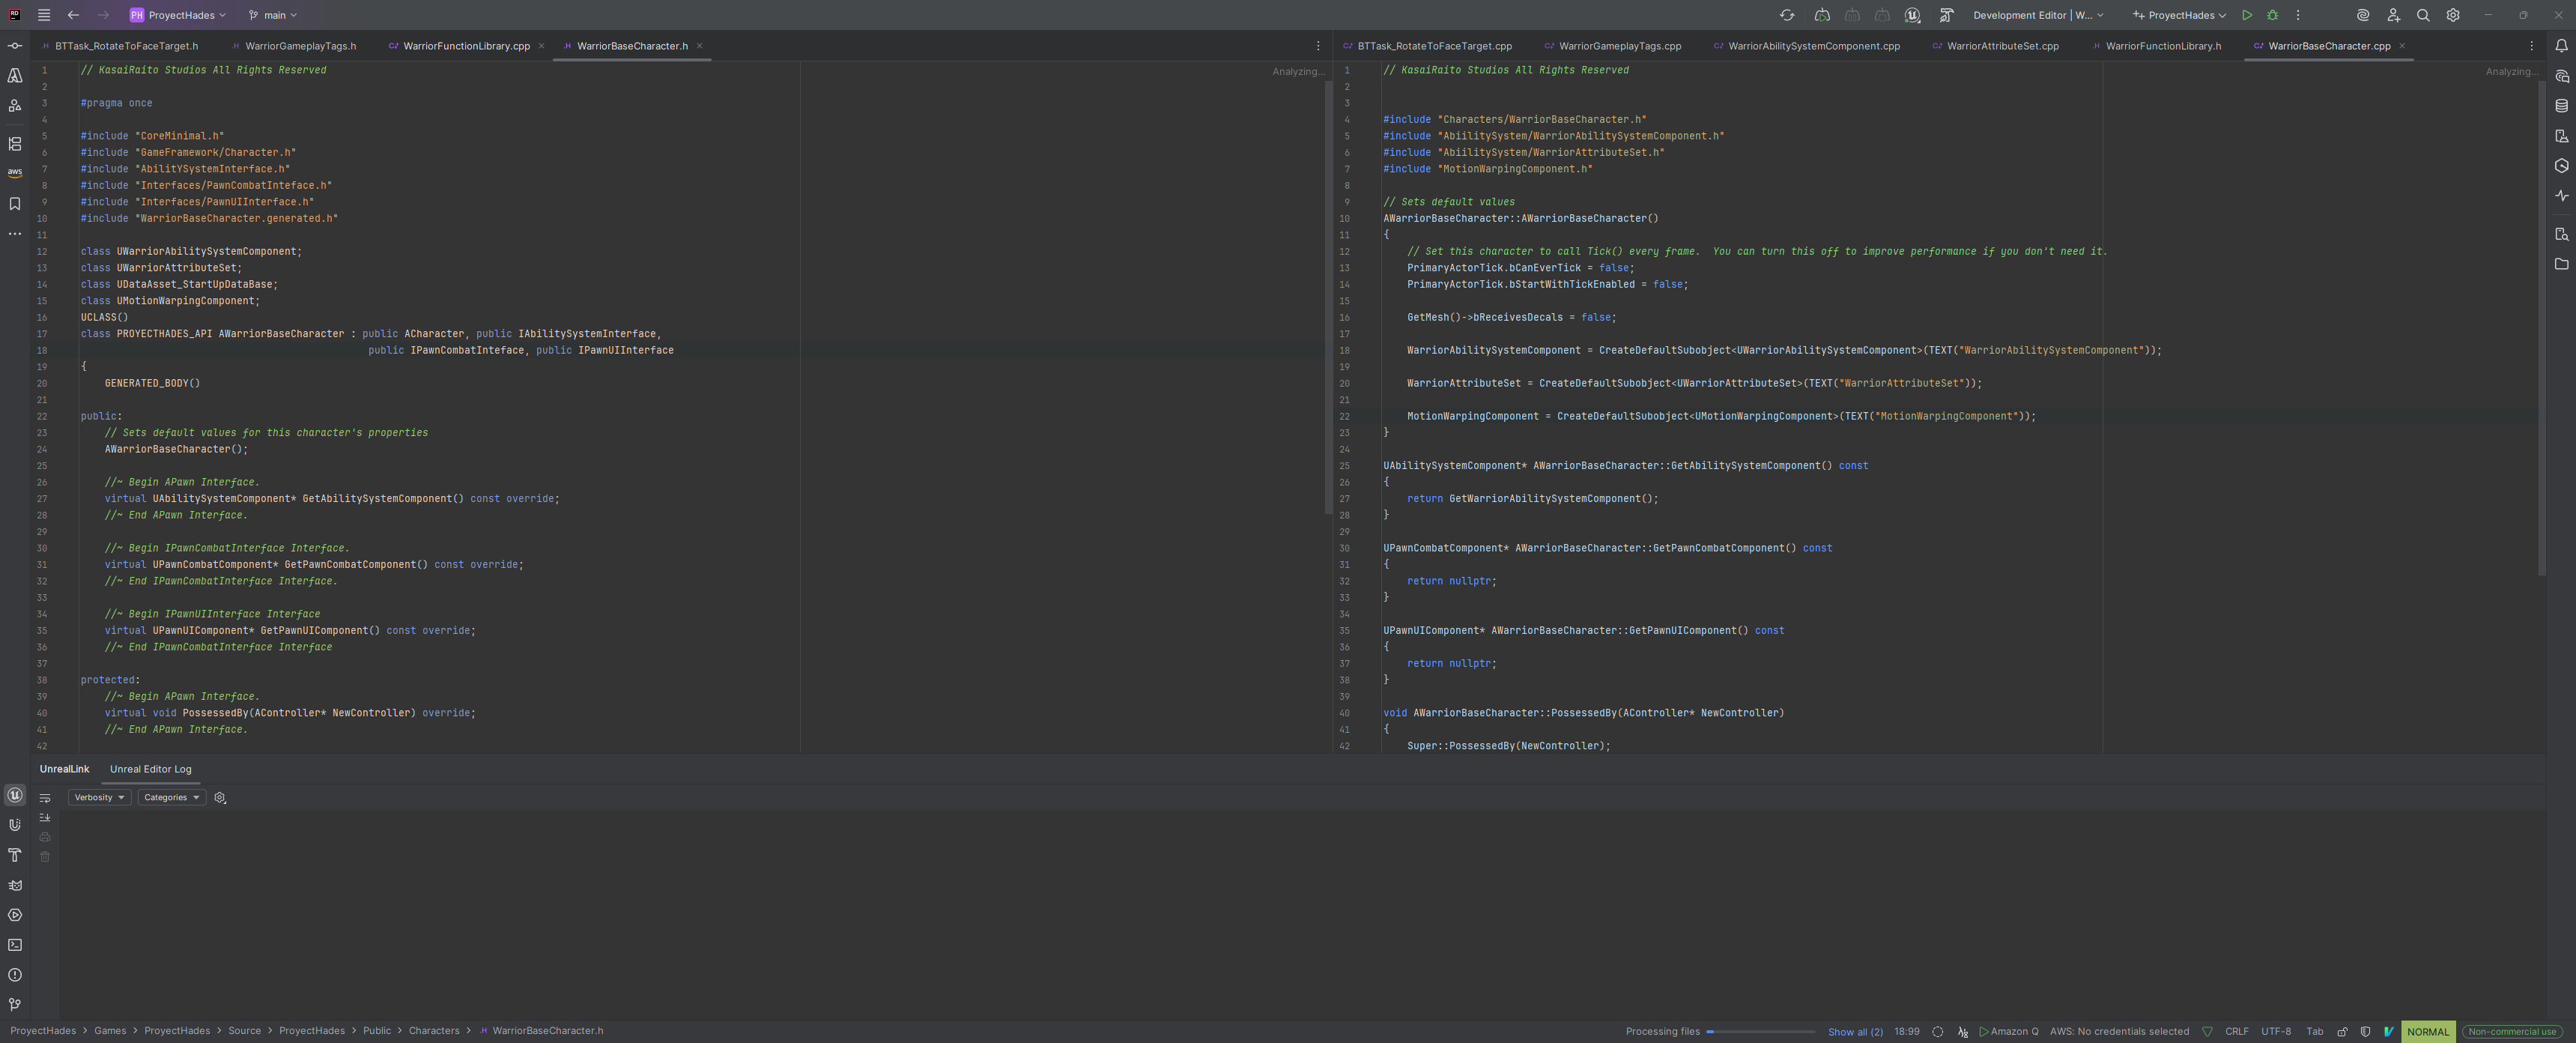2576x1043 pixels.
Task: Click the Processing files progress bar
Action: (1760, 1031)
